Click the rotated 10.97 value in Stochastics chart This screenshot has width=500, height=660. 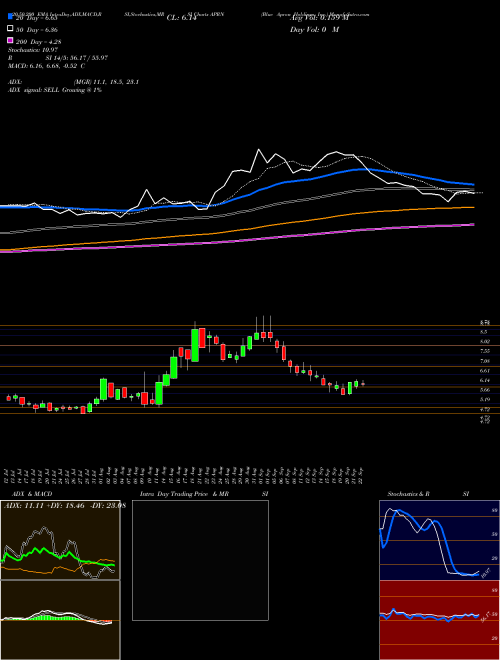click(x=487, y=573)
